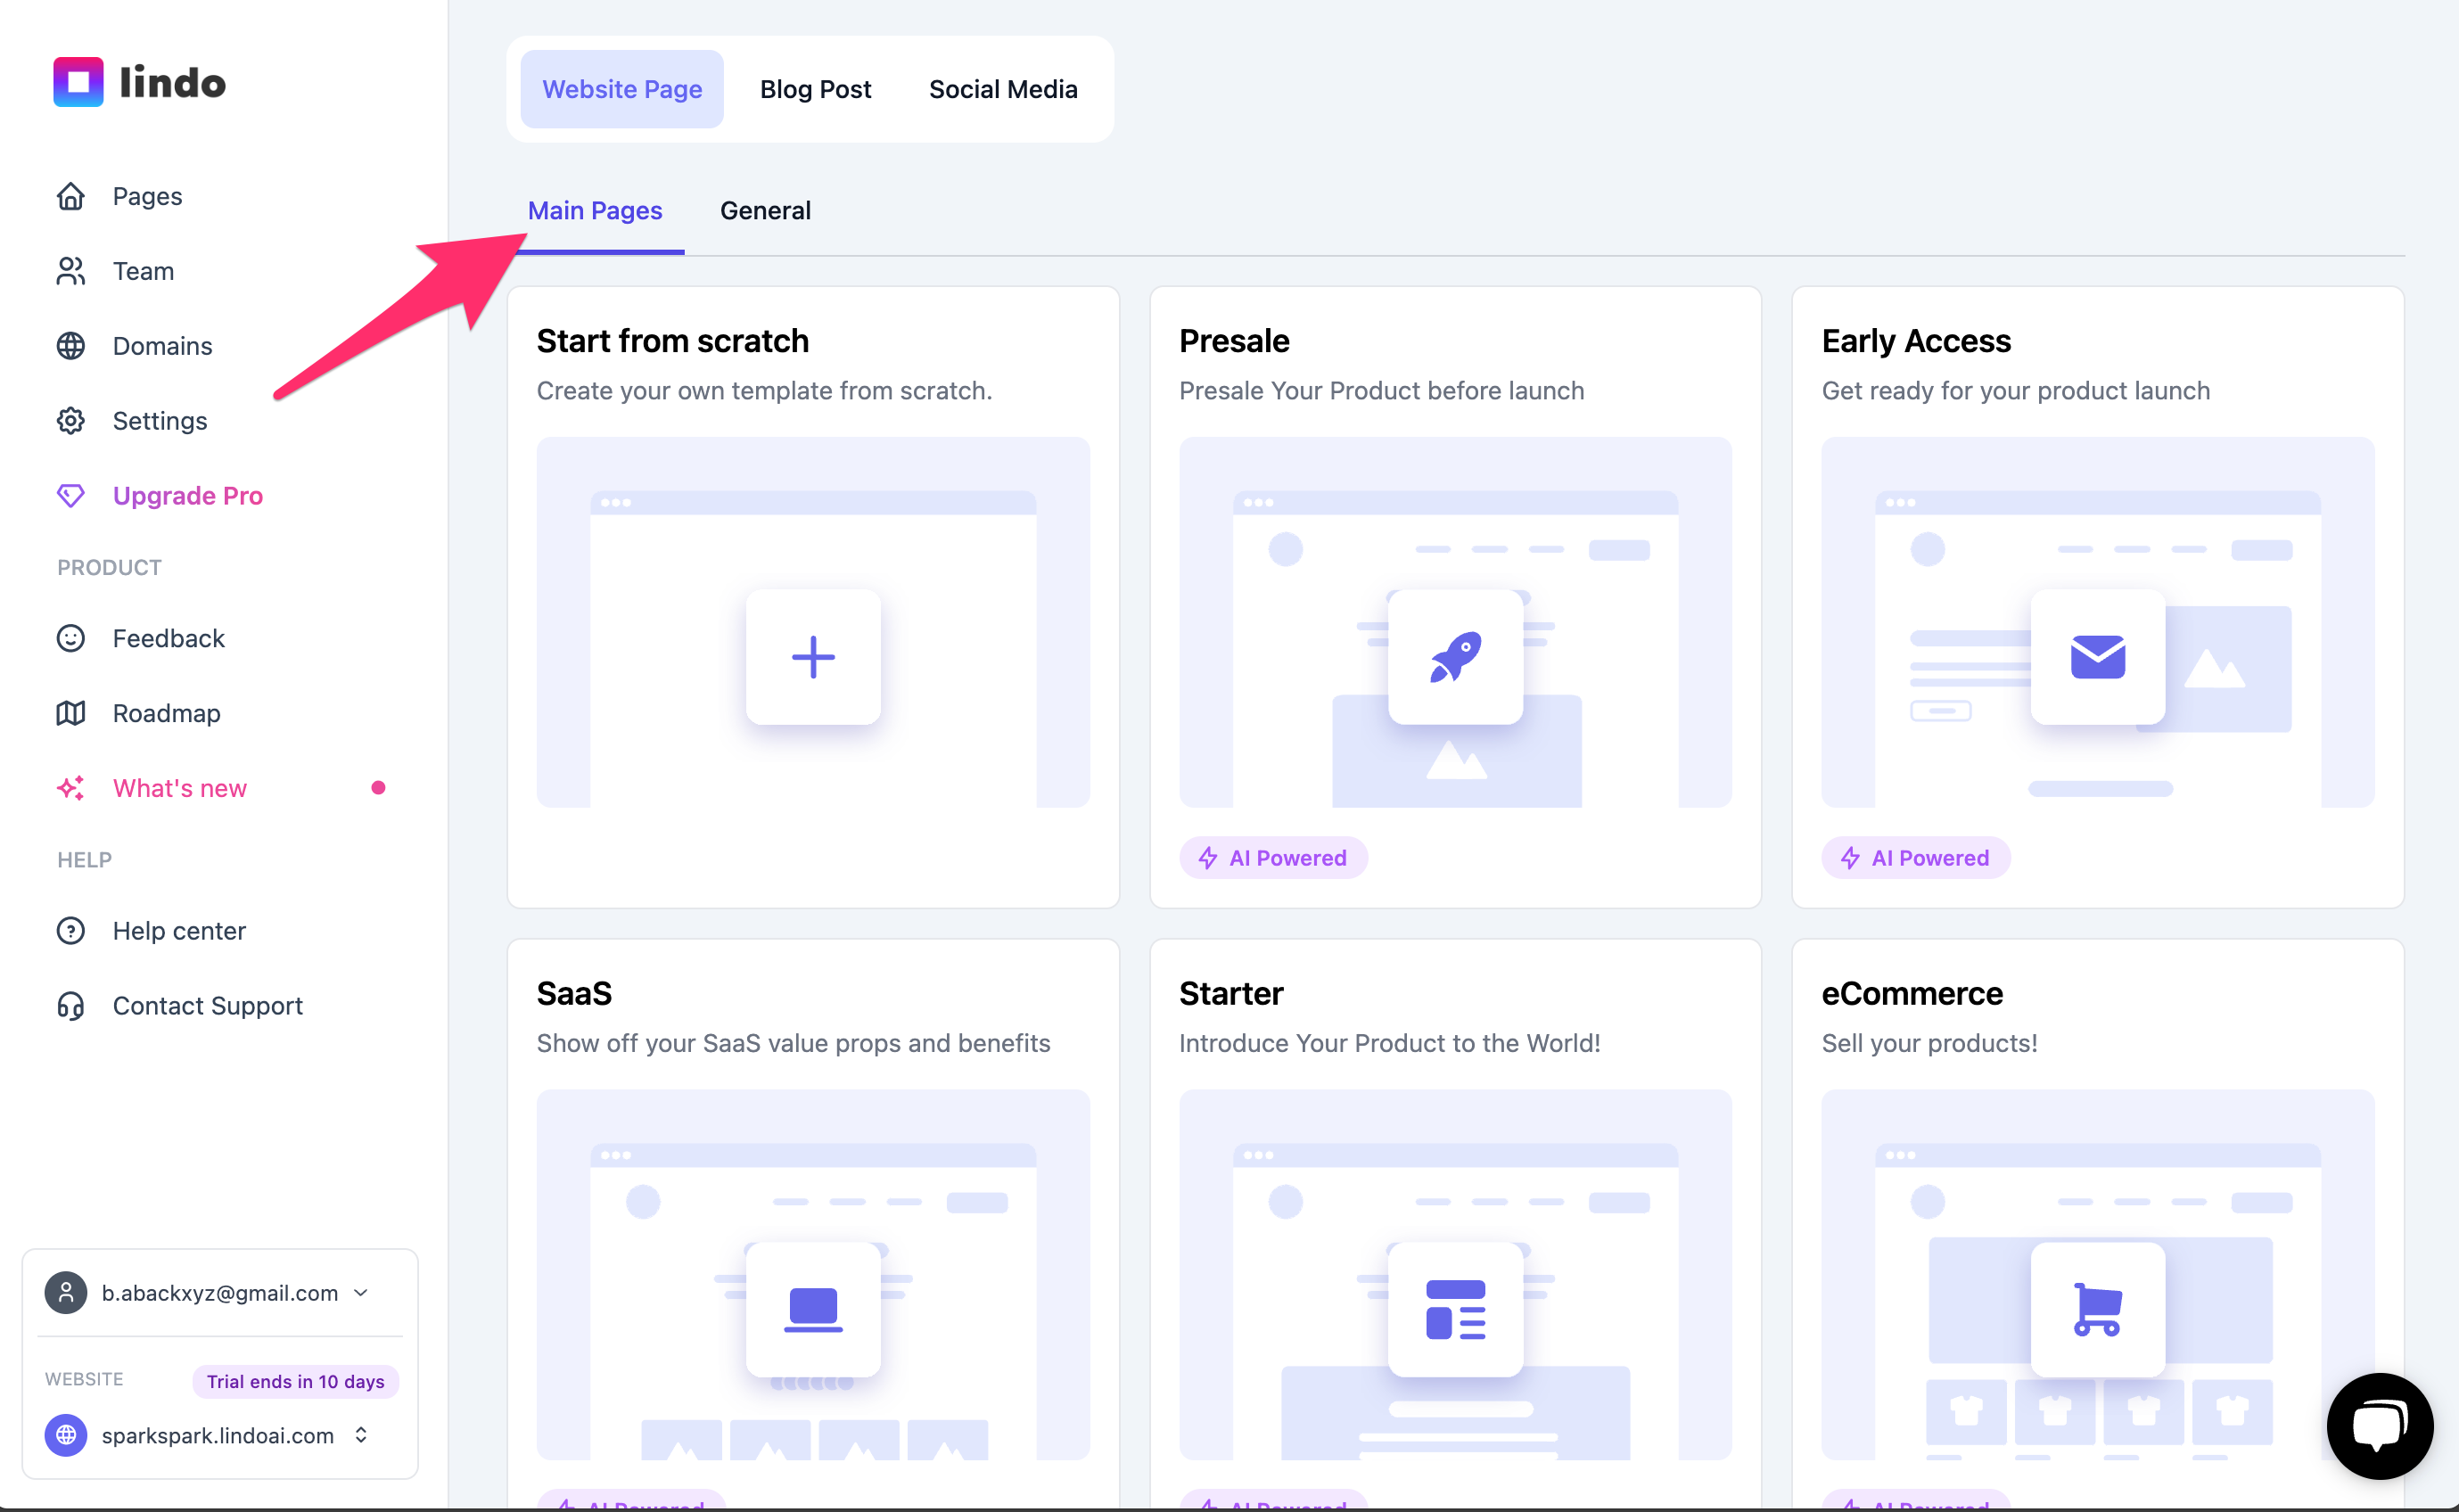Click the envelope icon on Early Access card

[2097, 657]
